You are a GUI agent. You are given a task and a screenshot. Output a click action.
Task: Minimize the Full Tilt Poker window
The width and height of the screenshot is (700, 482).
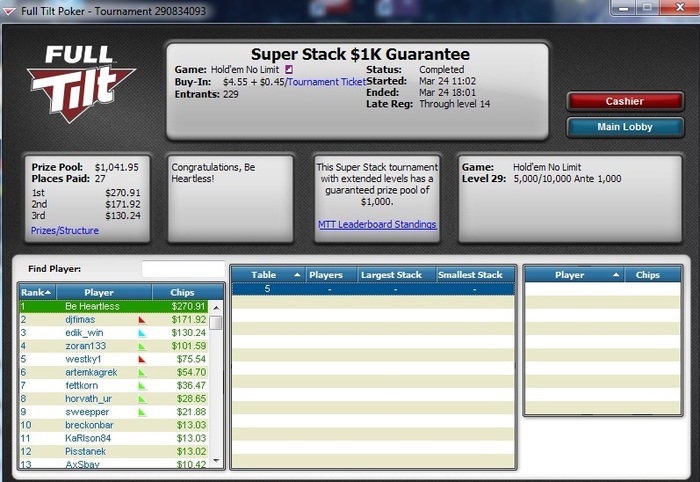tap(624, 8)
